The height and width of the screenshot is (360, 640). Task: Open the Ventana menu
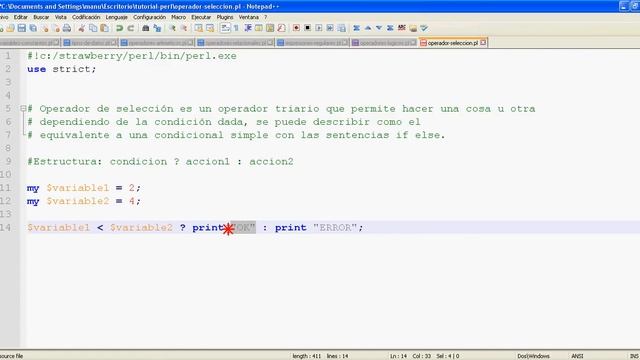click(249, 17)
